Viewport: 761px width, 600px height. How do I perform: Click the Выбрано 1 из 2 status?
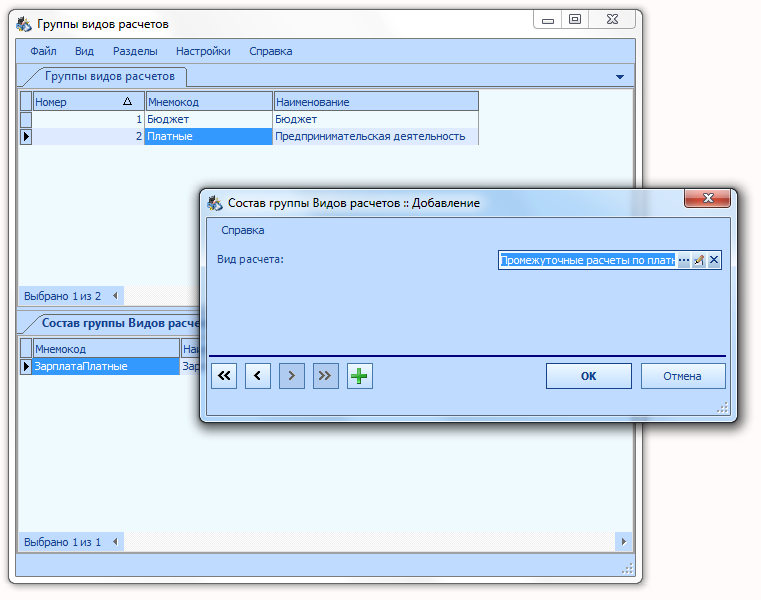63,296
